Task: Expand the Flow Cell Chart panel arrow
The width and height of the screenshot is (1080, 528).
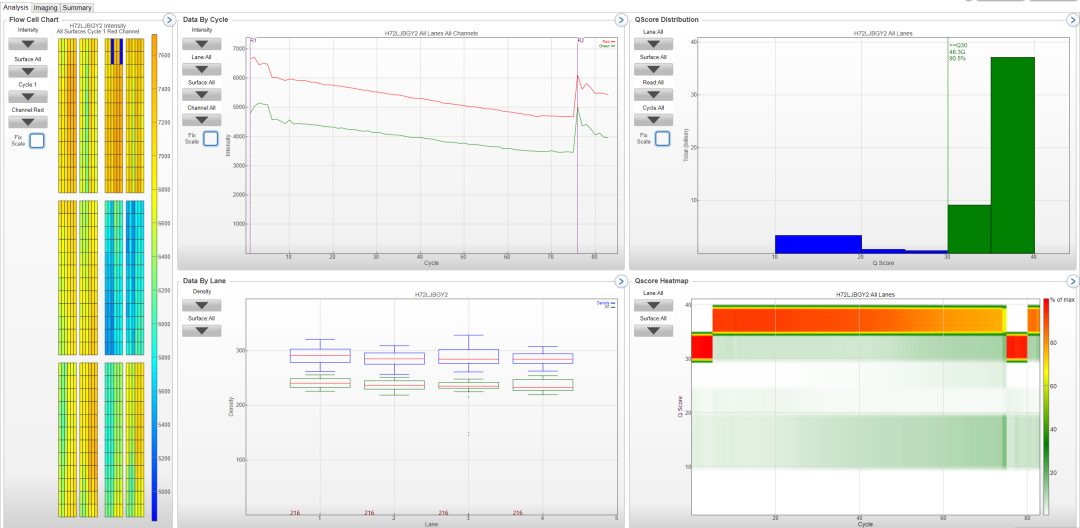Action: (x=168, y=20)
